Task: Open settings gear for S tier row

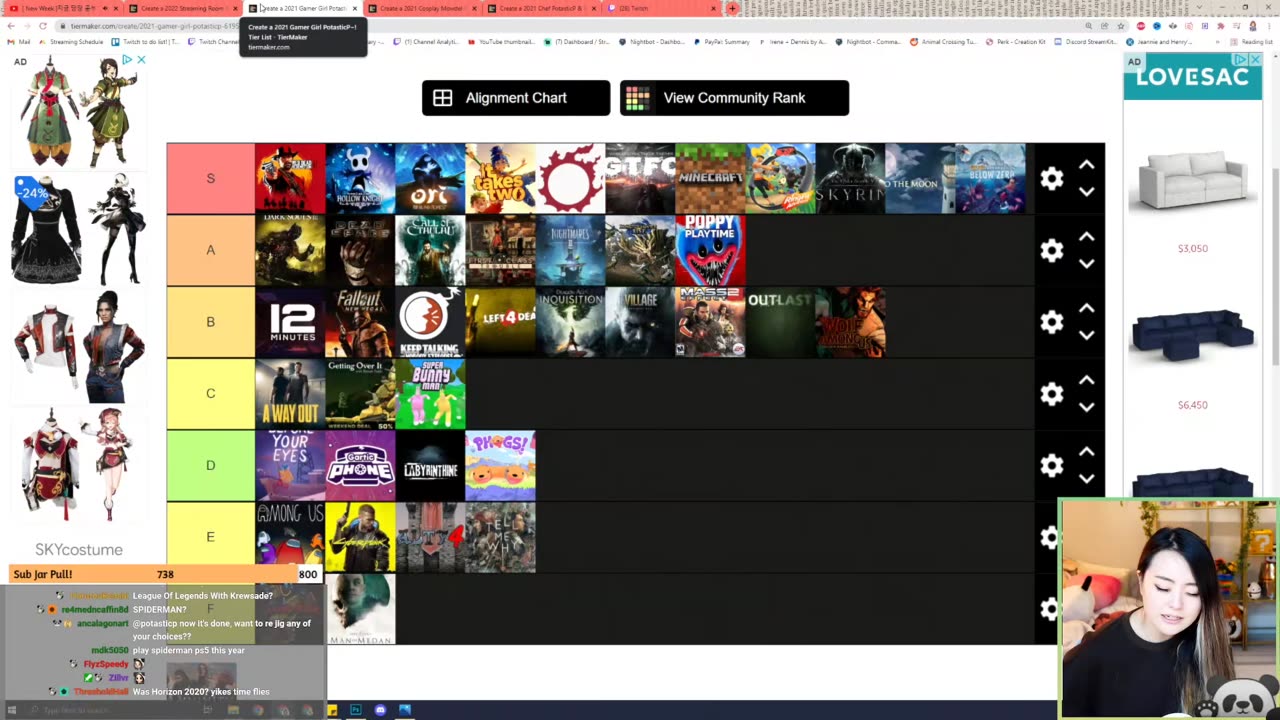Action: tap(1051, 178)
